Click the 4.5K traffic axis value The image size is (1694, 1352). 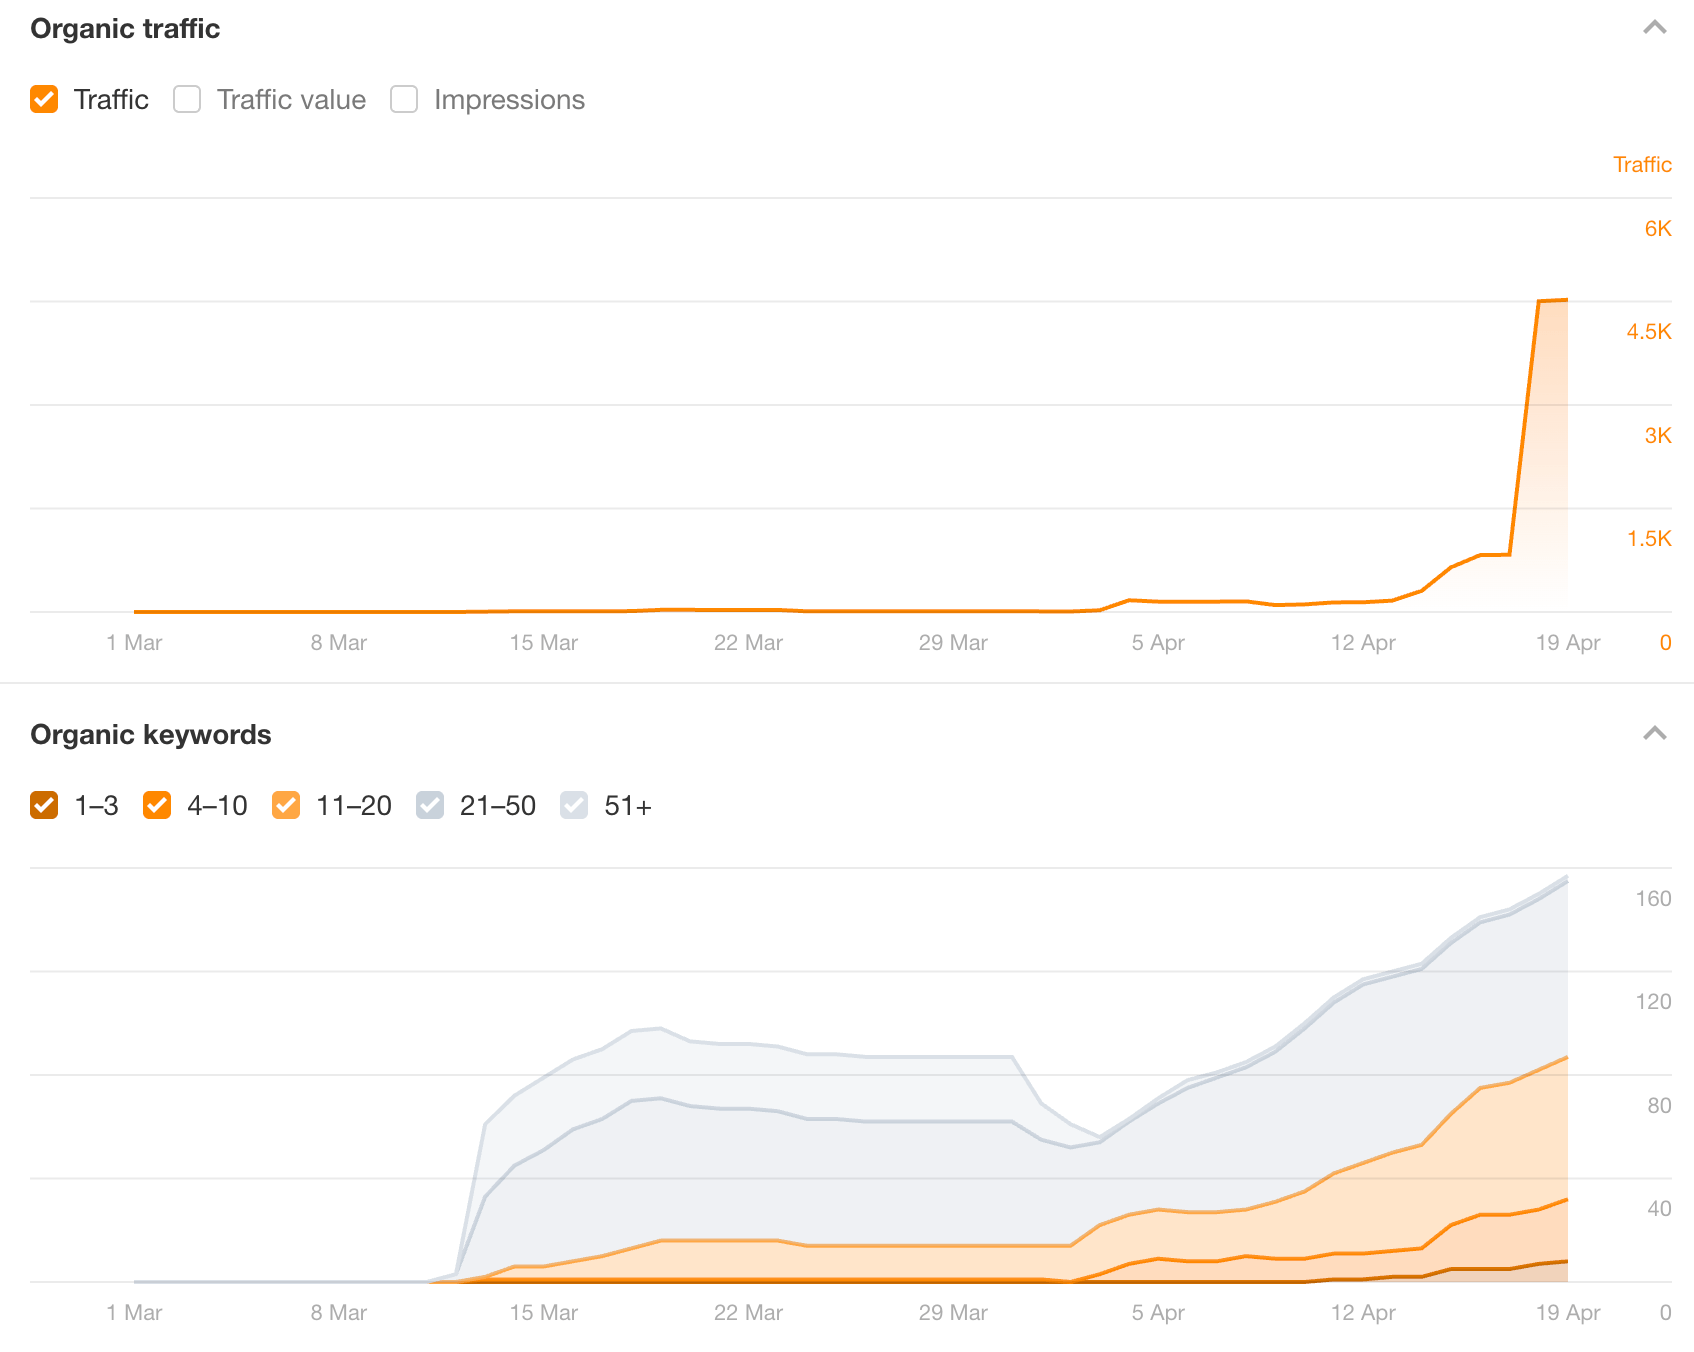1649,332
